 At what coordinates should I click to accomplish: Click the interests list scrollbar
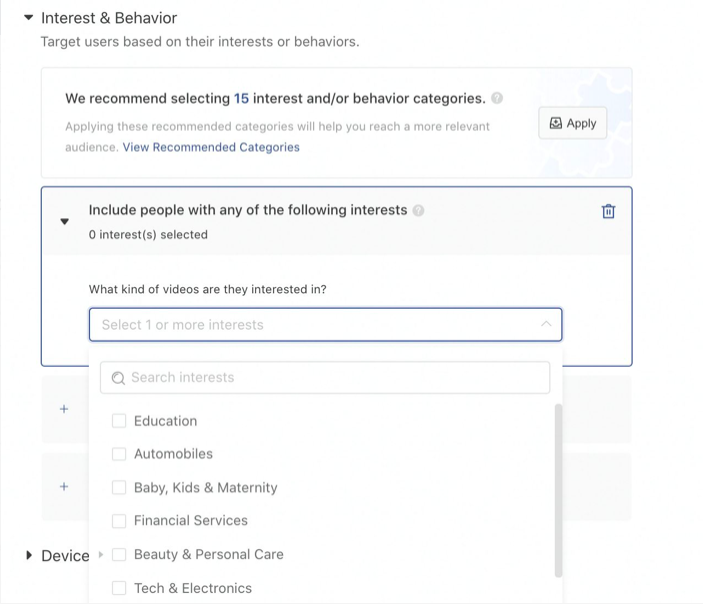coord(558,490)
